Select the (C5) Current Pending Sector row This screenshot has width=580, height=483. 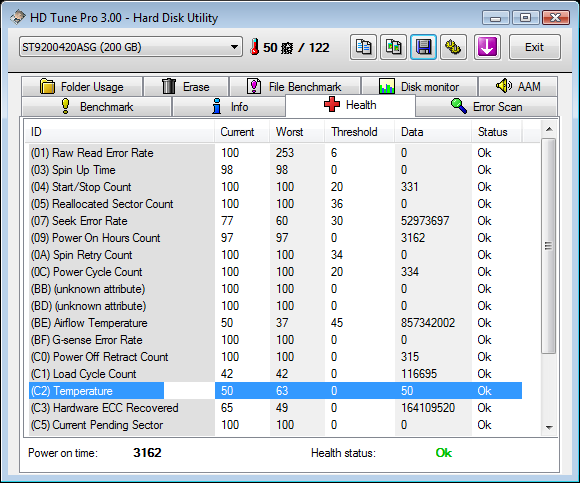pos(276,425)
